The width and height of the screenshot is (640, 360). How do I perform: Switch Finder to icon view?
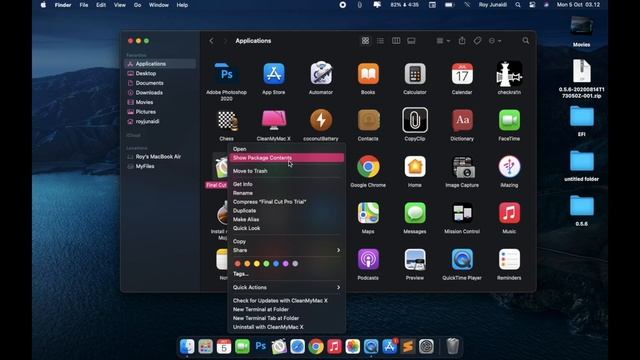point(365,41)
